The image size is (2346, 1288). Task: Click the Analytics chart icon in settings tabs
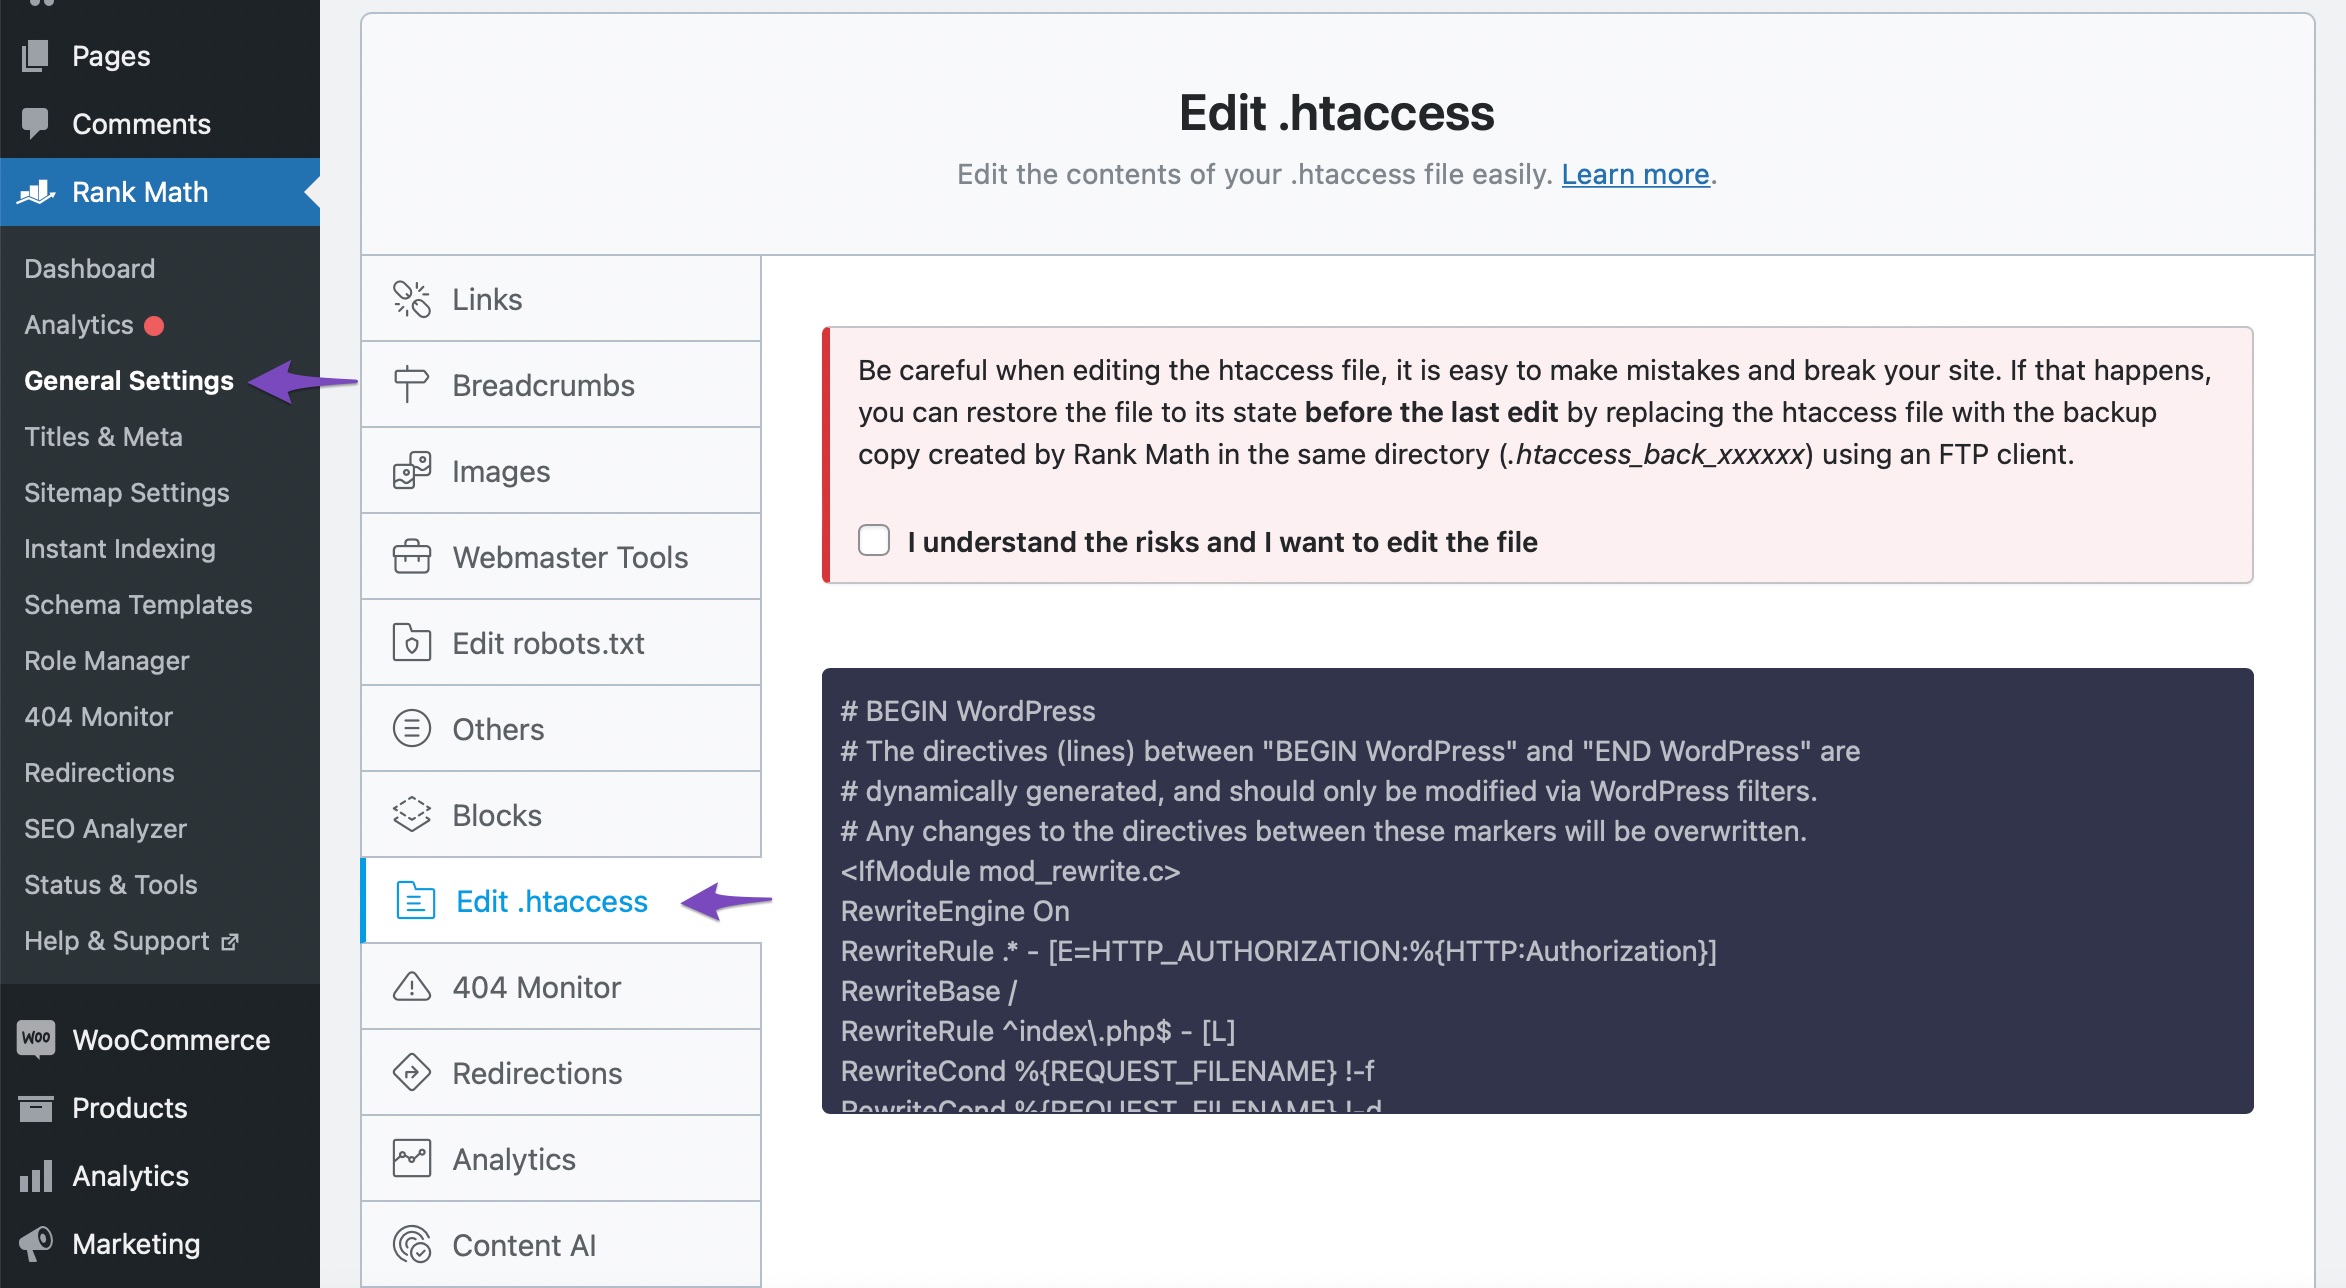411,1159
